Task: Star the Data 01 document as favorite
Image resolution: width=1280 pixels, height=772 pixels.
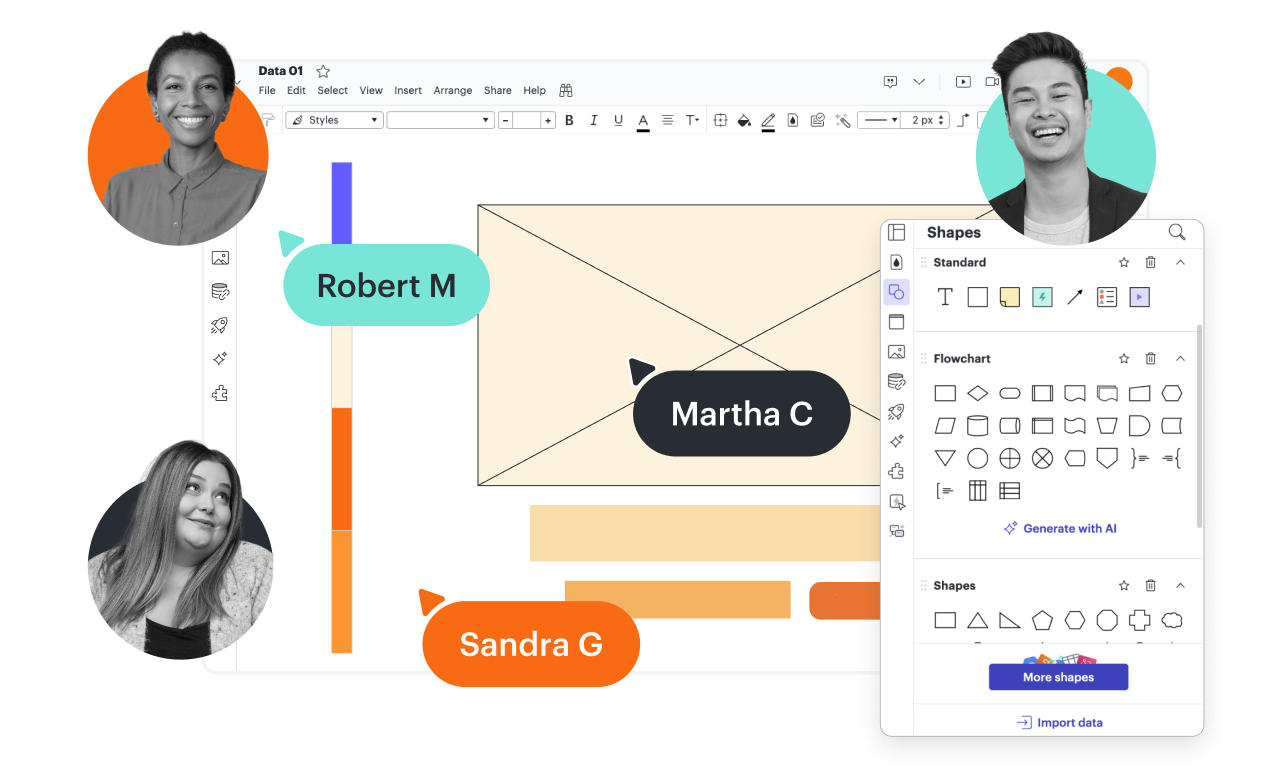Action: coord(323,71)
